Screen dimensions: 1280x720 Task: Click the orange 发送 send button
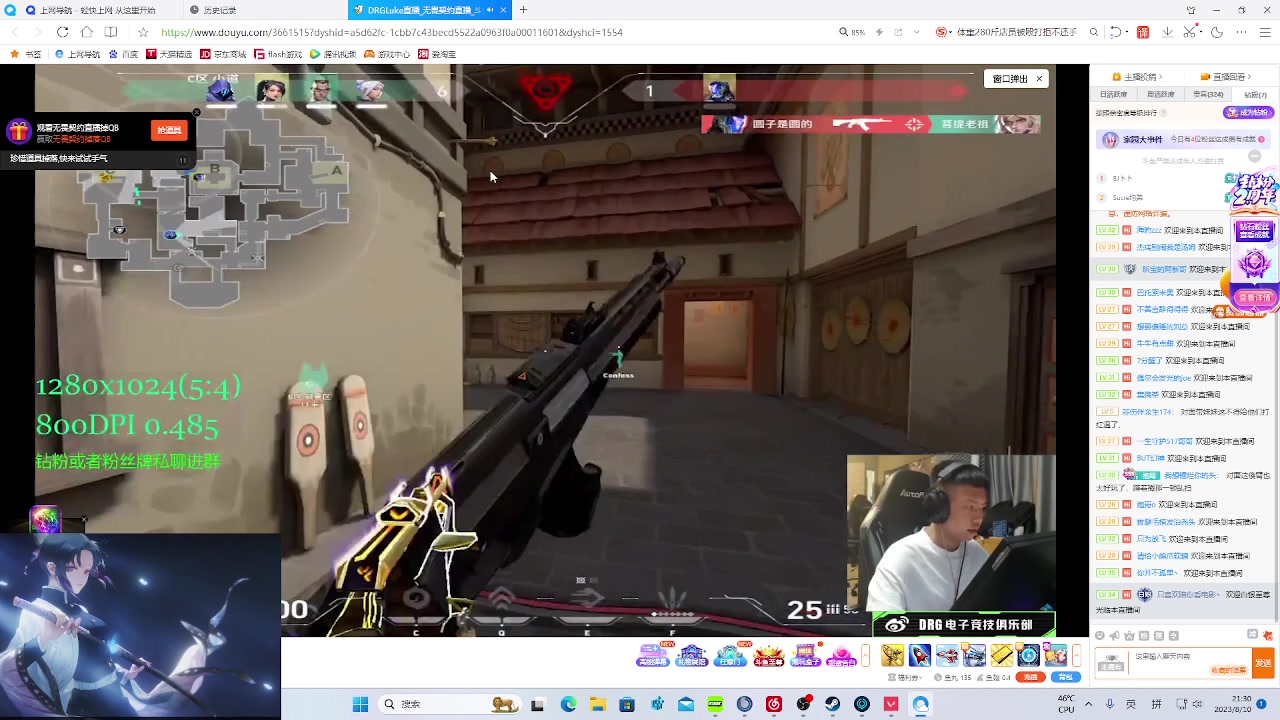[x=1264, y=662]
